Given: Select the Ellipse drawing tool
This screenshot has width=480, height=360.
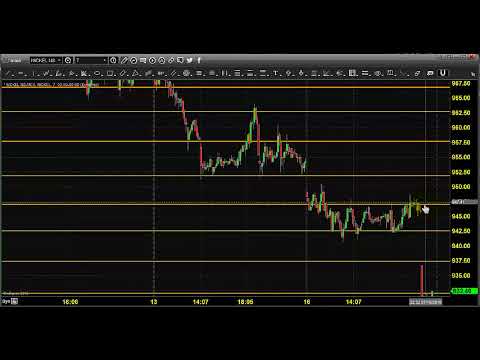Looking at the screenshot, I should point(97,73).
